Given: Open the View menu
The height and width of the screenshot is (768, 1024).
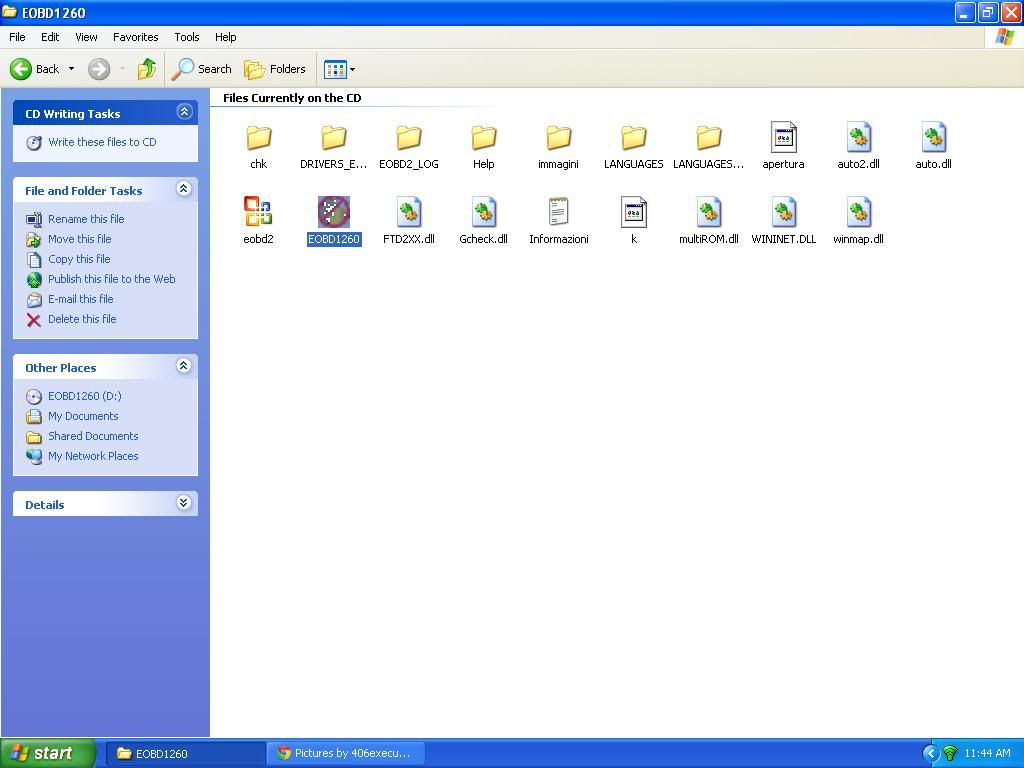Looking at the screenshot, I should click(86, 37).
